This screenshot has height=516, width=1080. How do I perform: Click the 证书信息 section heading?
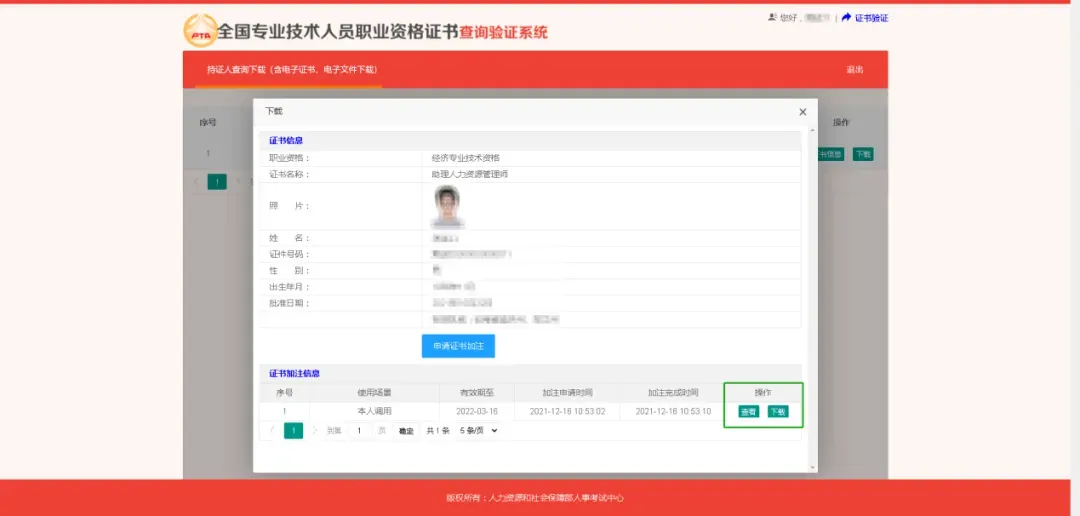click(286, 141)
